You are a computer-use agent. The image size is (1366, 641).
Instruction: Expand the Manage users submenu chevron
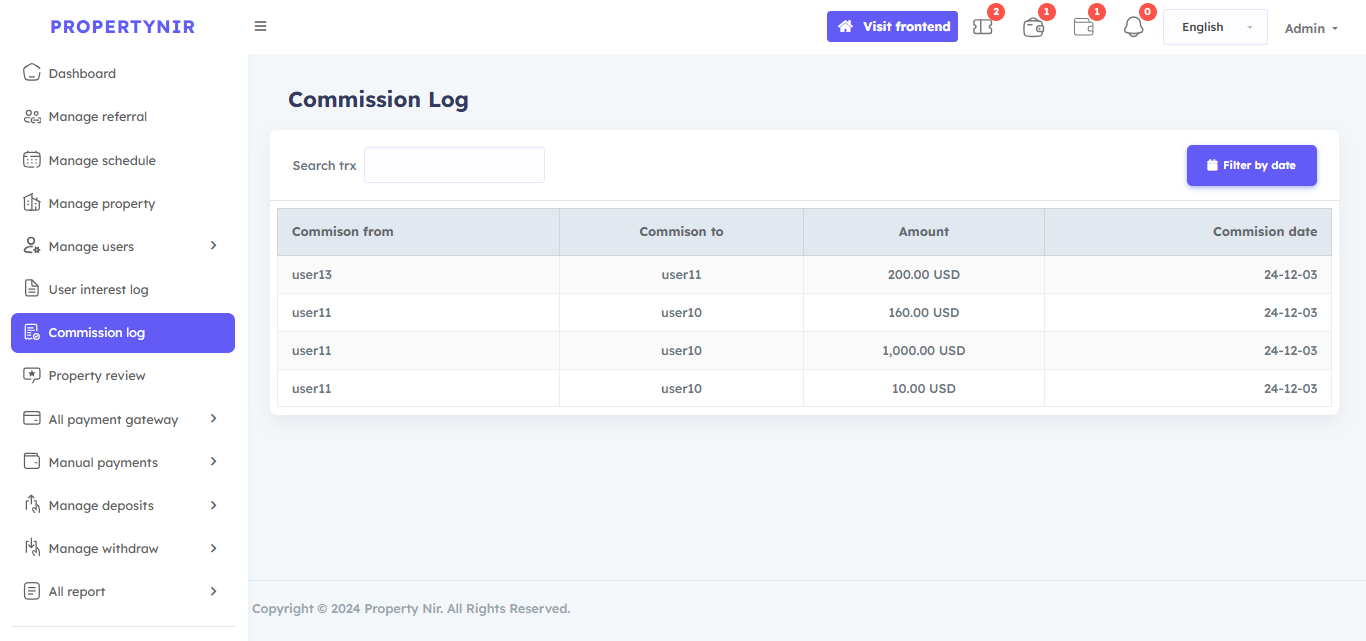click(x=213, y=246)
